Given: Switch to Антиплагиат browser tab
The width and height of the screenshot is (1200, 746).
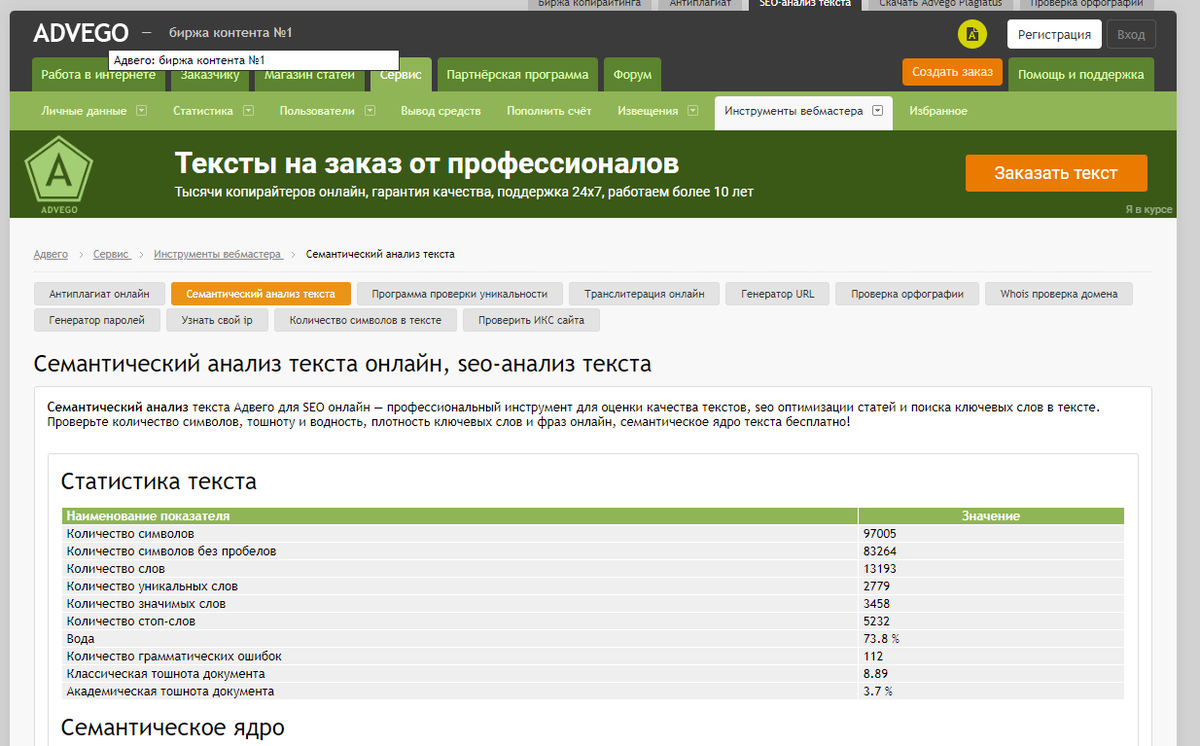Looking at the screenshot, I should (x=699, y=4).
